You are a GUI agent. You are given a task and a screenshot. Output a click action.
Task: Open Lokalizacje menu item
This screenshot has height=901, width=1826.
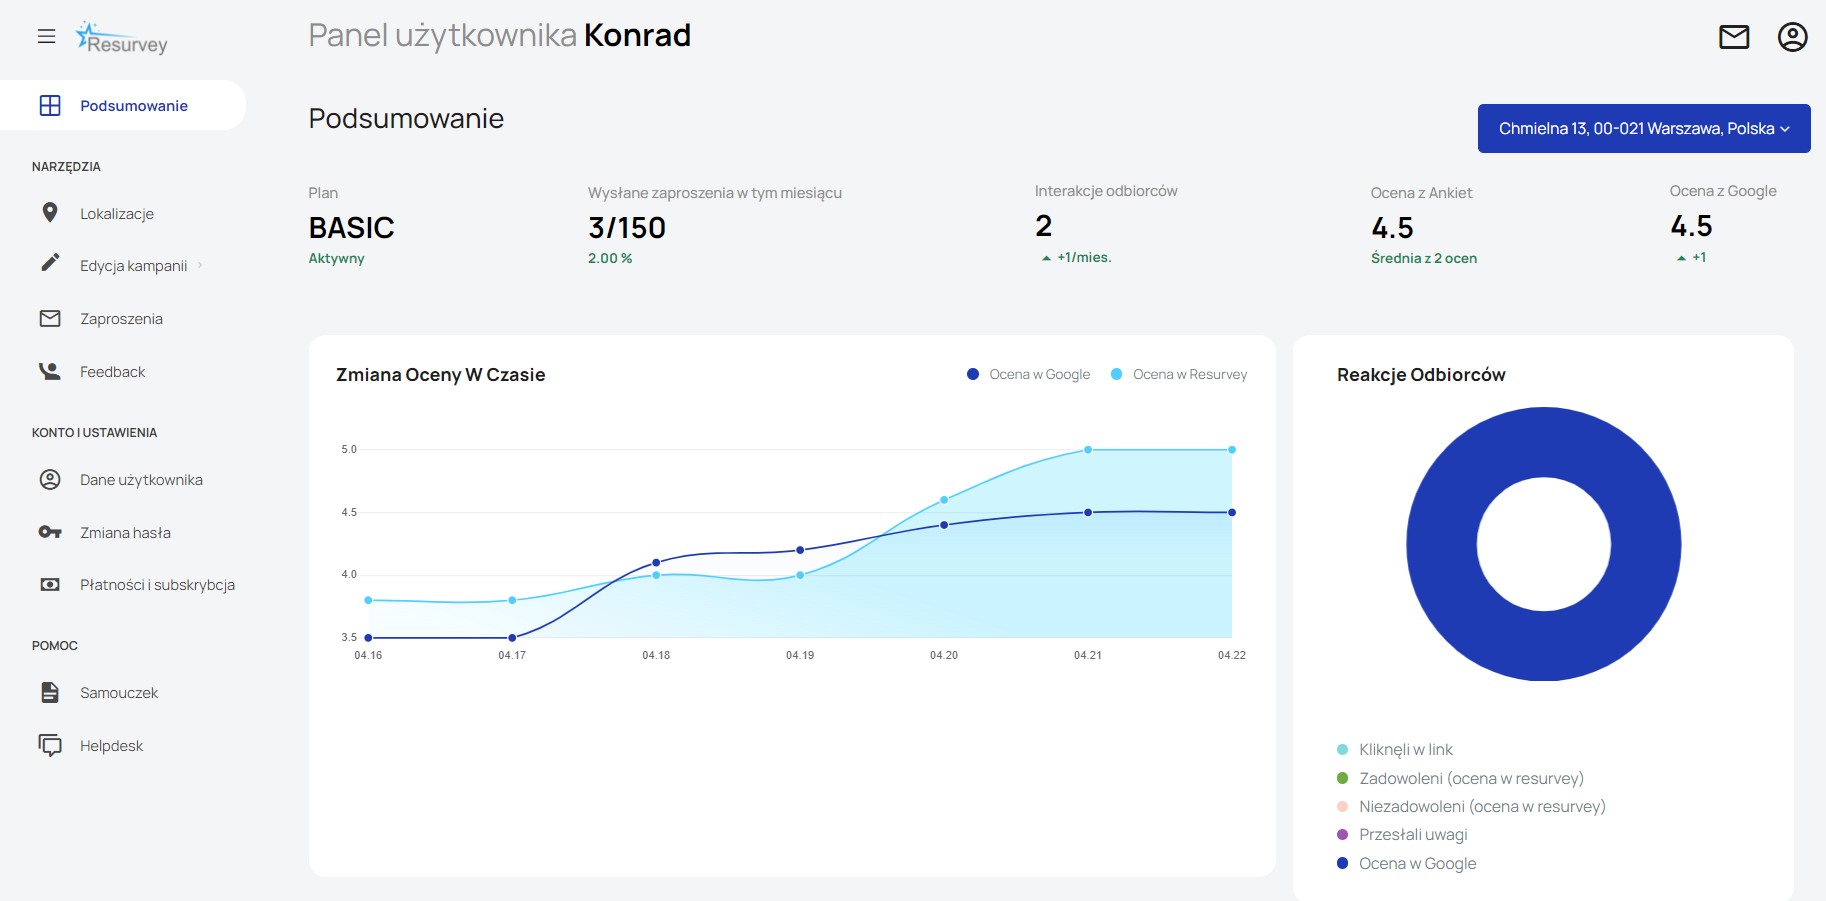[x=117, y=213]
